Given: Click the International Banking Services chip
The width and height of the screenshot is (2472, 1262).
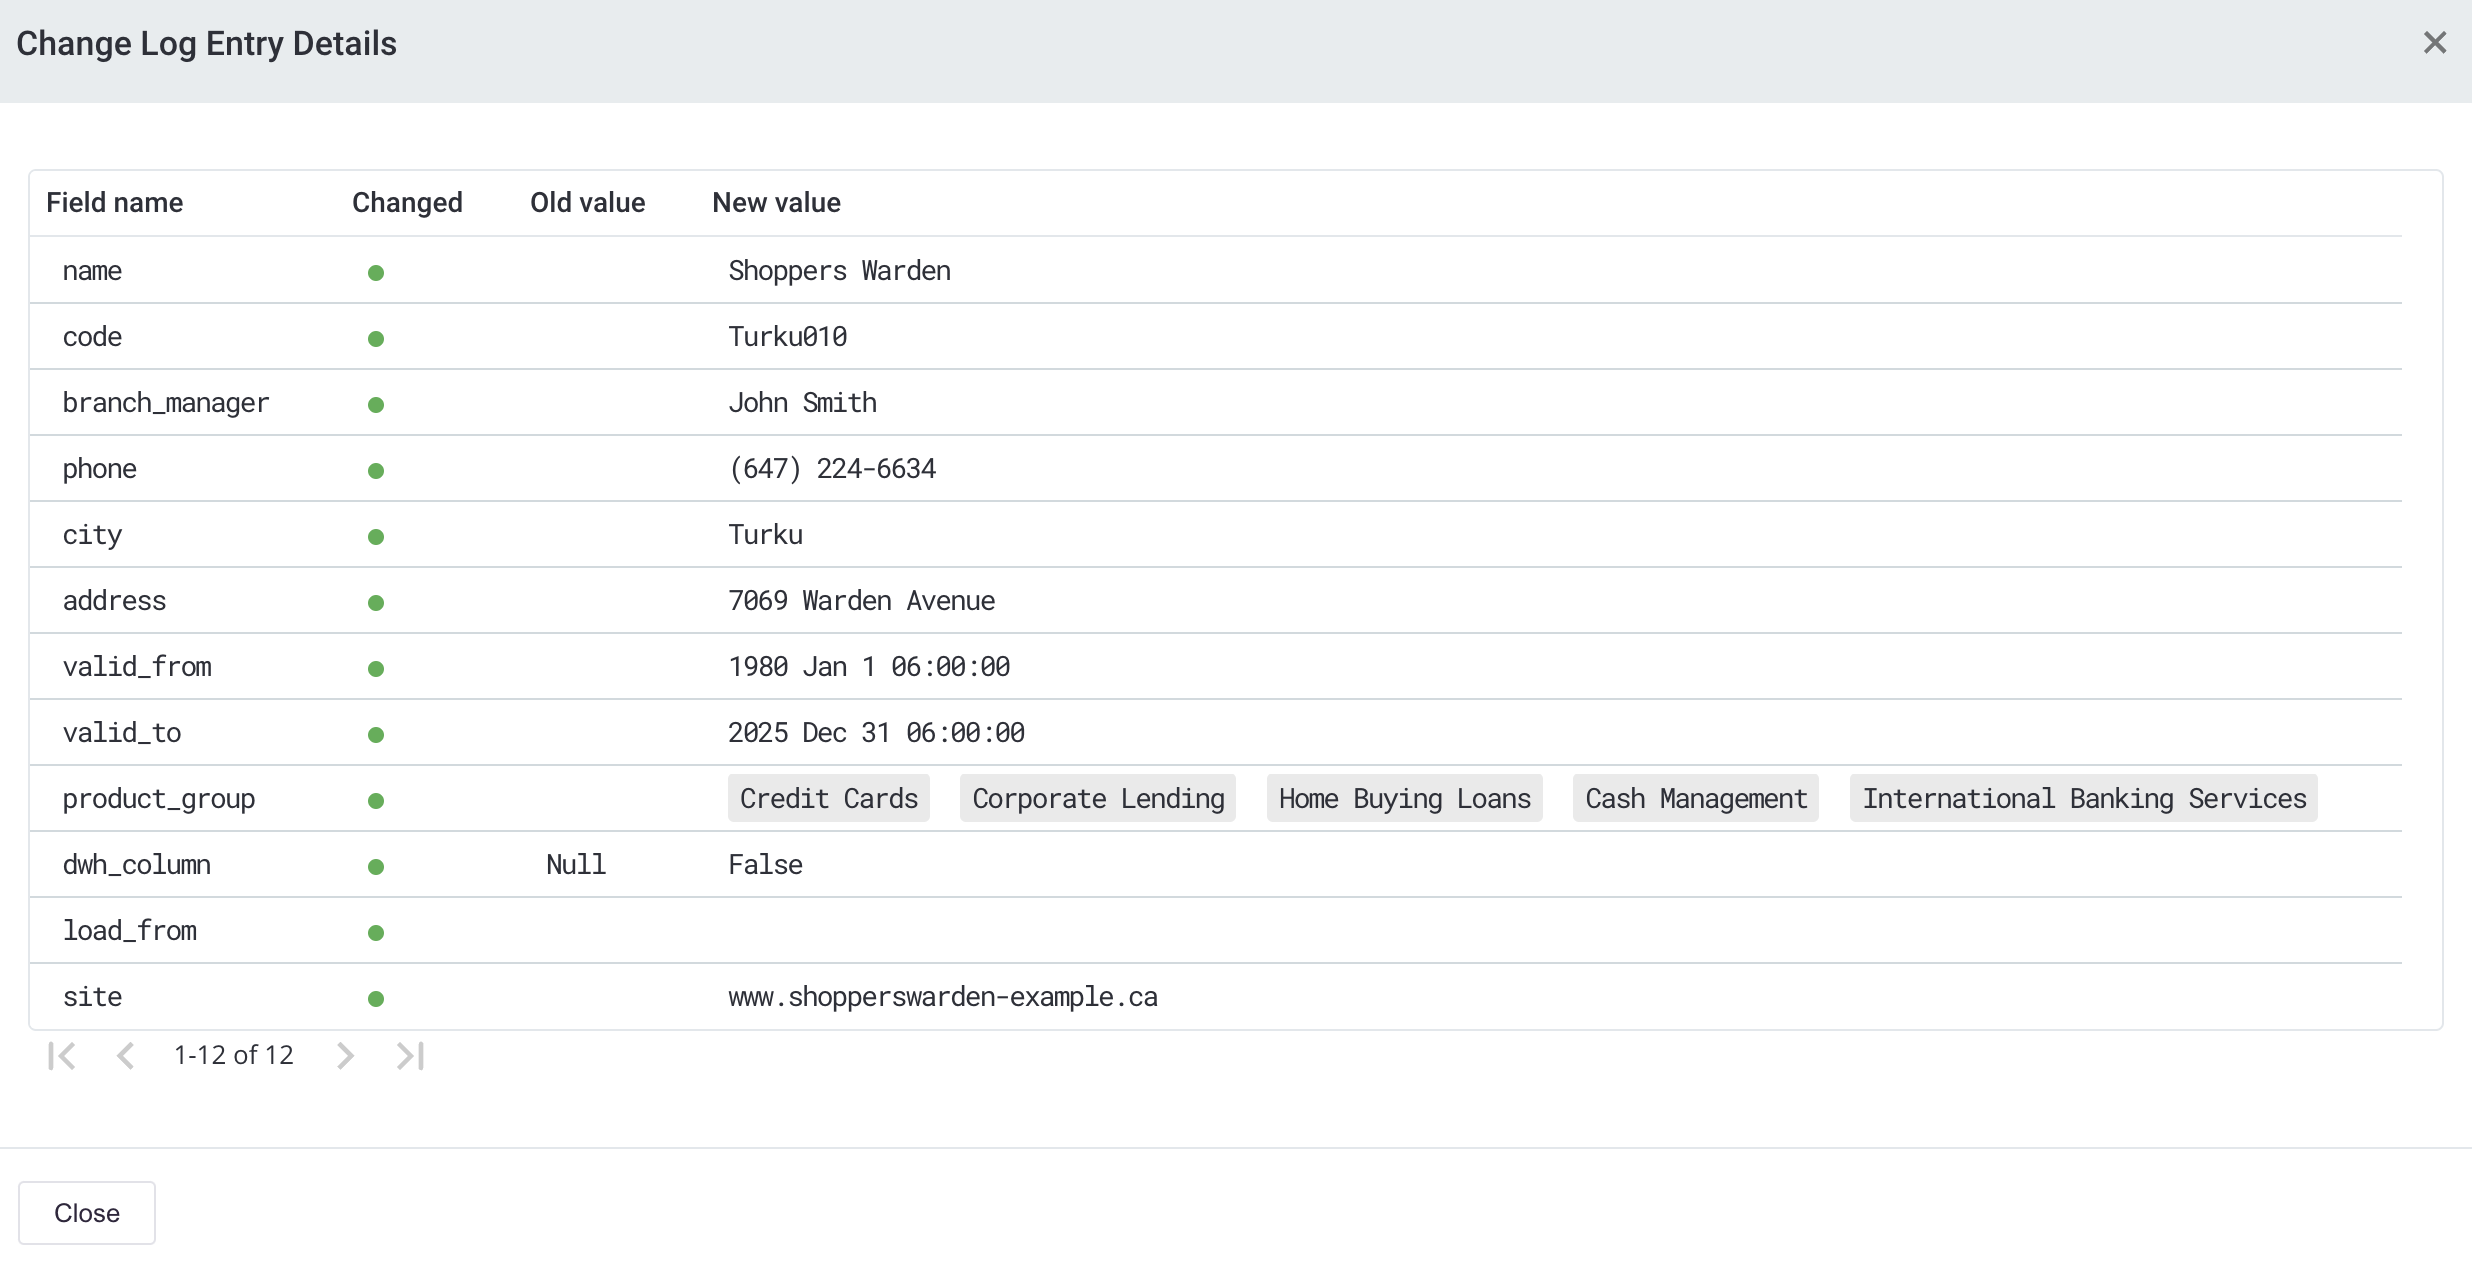Looking at the screenshot, I should pos(2084,798).
